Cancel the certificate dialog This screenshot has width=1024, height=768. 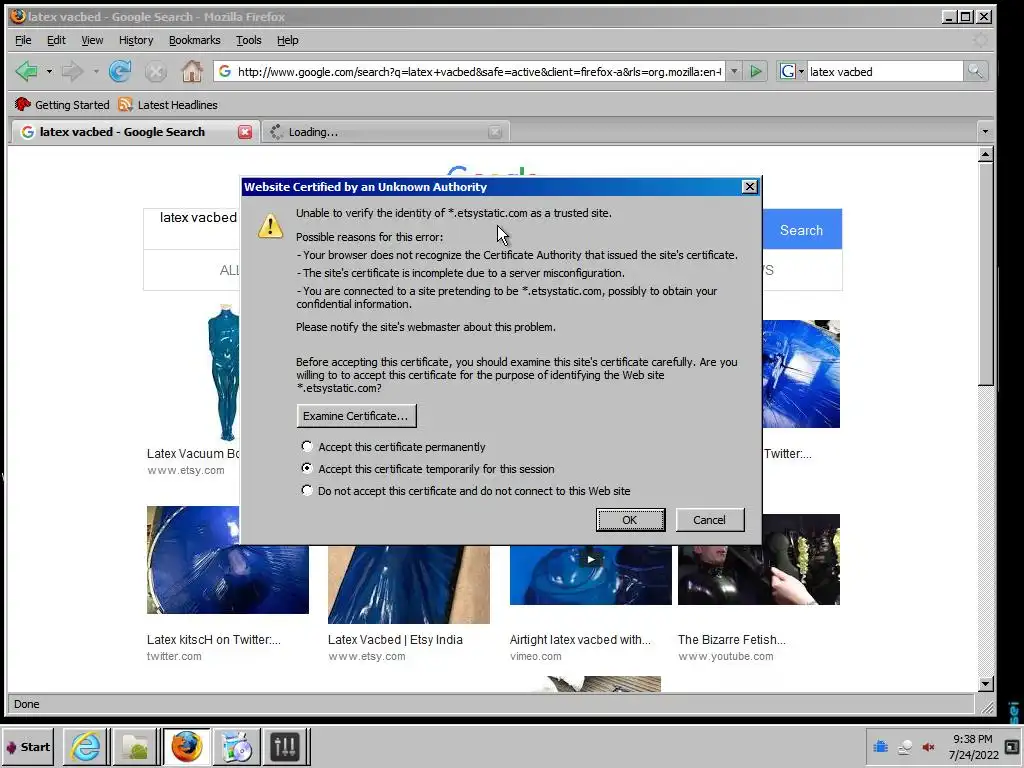point(710,520)
